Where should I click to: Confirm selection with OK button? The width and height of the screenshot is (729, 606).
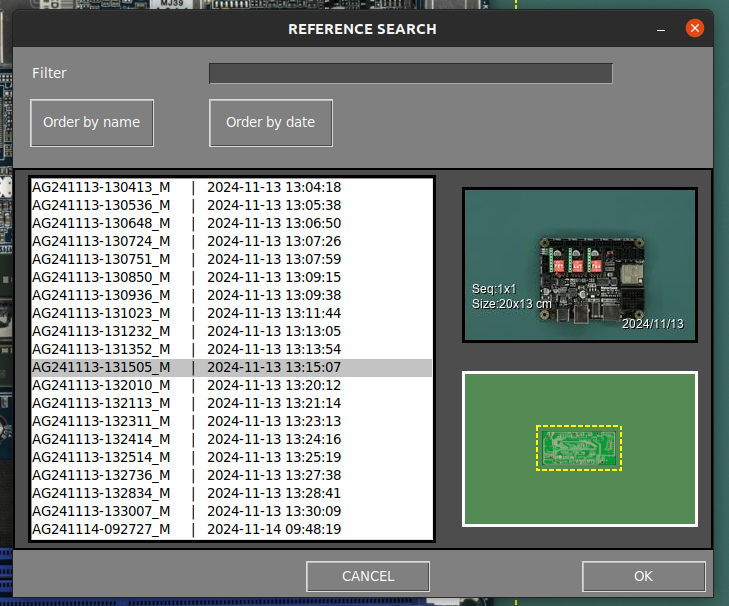643,576
